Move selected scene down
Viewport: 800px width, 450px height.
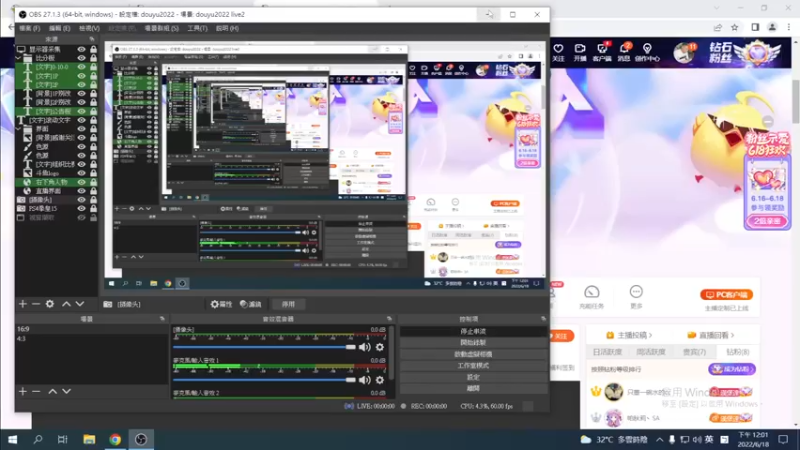[x=66, y=391]
